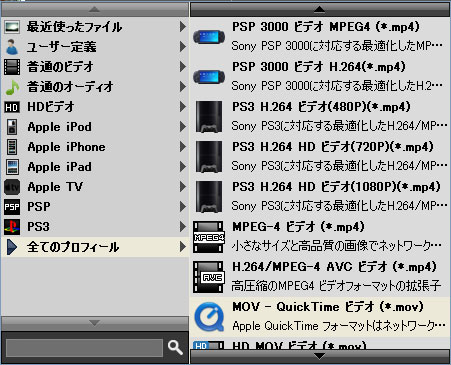Expand PSP category submenu arrow
451x365 pixels.
(x=183, y=207)
